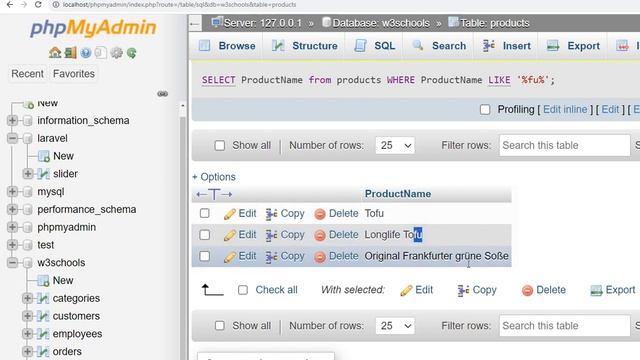
Task: Open the Insert tab
Action: click(507, 46)
